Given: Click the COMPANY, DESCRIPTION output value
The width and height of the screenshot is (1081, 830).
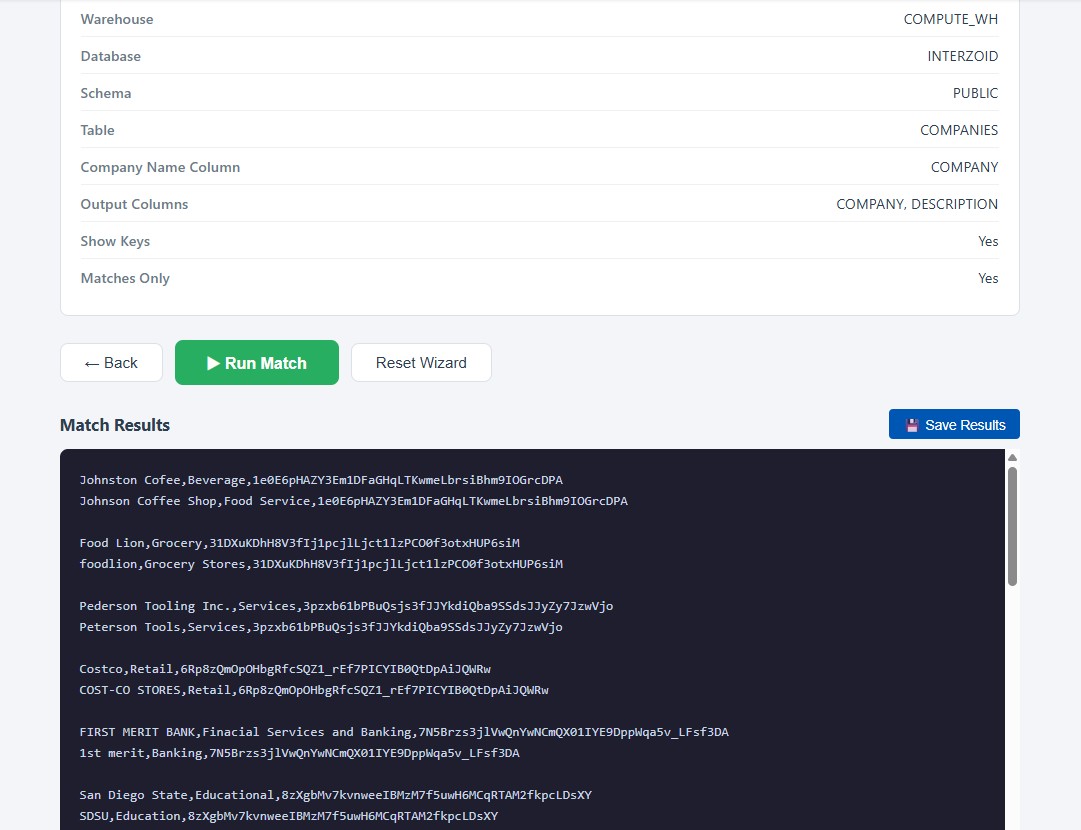Looking at the screenshot, I should [917, 204].
